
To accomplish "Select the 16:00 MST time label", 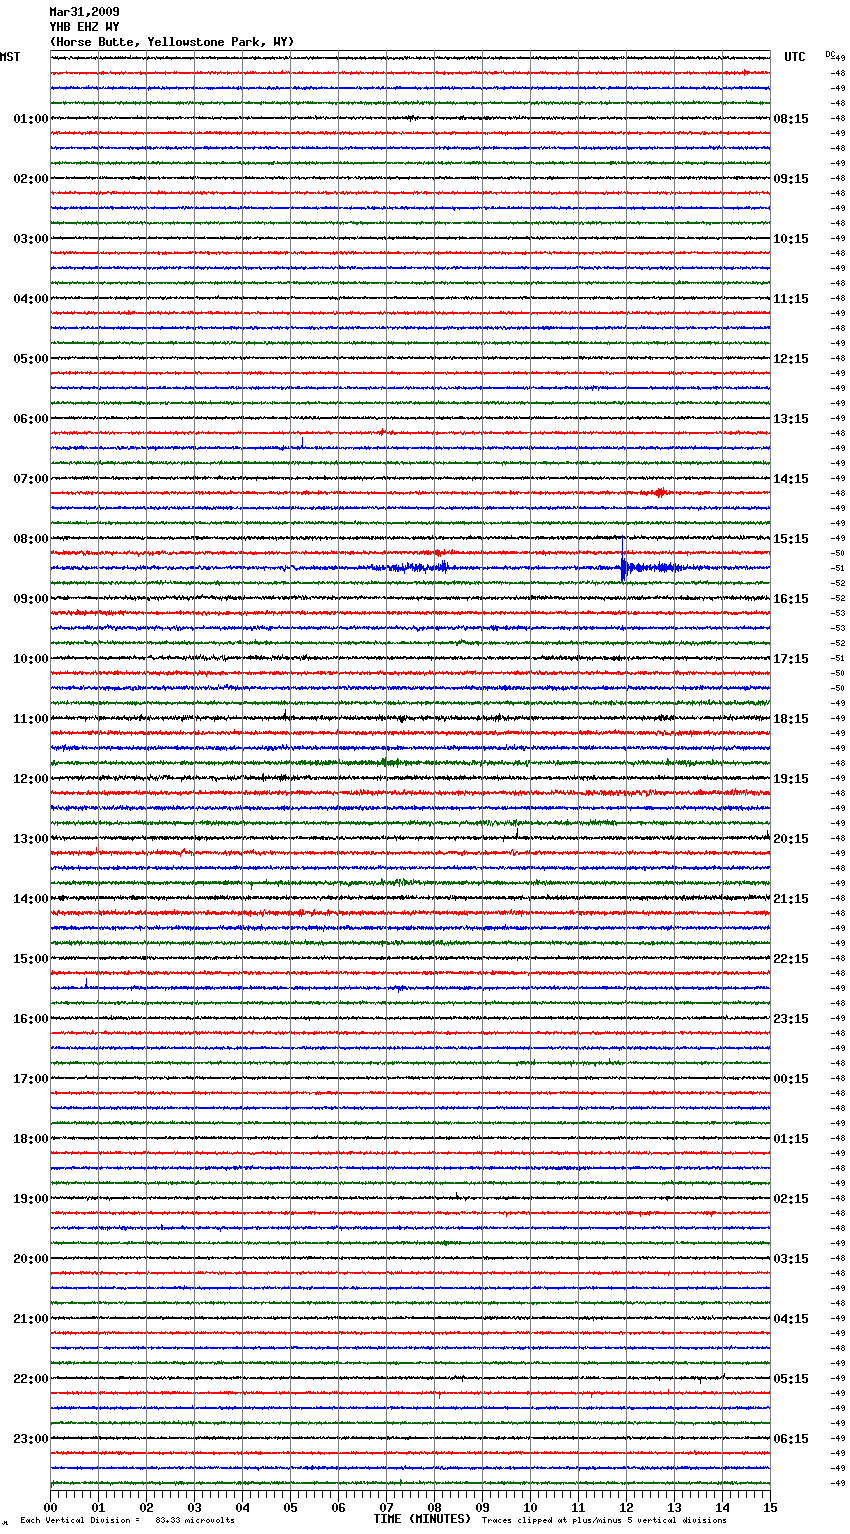I will coord(31,1019).
